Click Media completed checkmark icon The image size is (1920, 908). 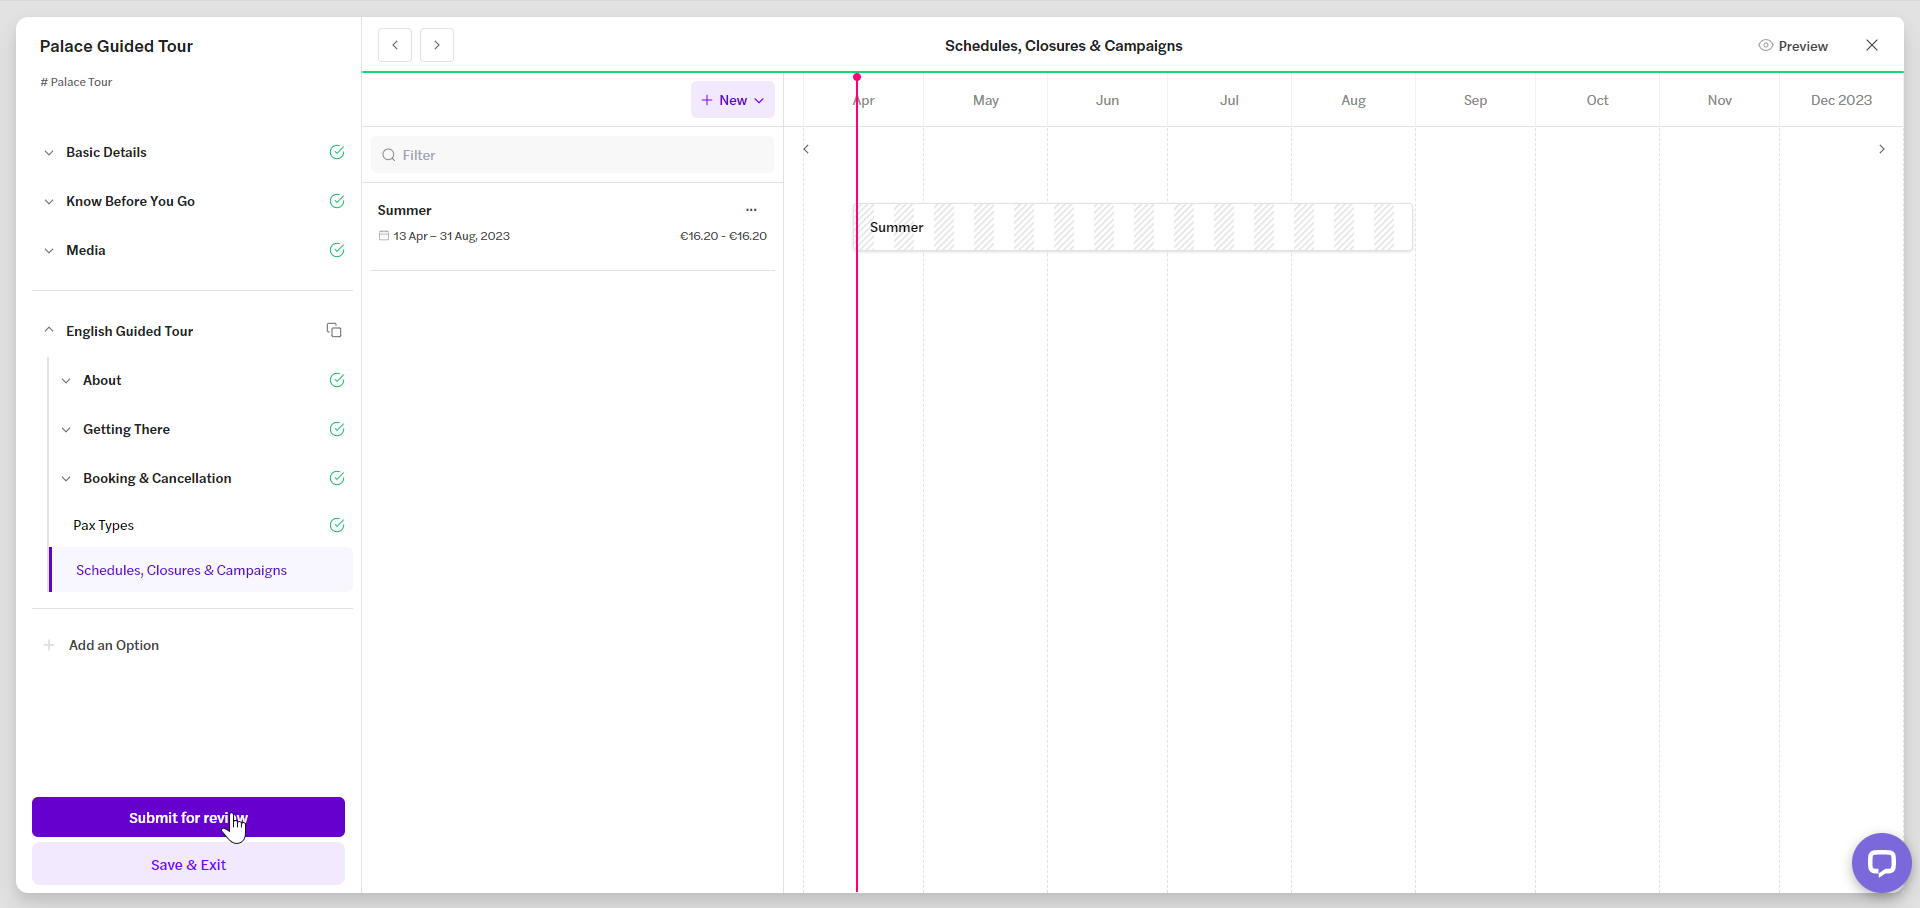337,250
